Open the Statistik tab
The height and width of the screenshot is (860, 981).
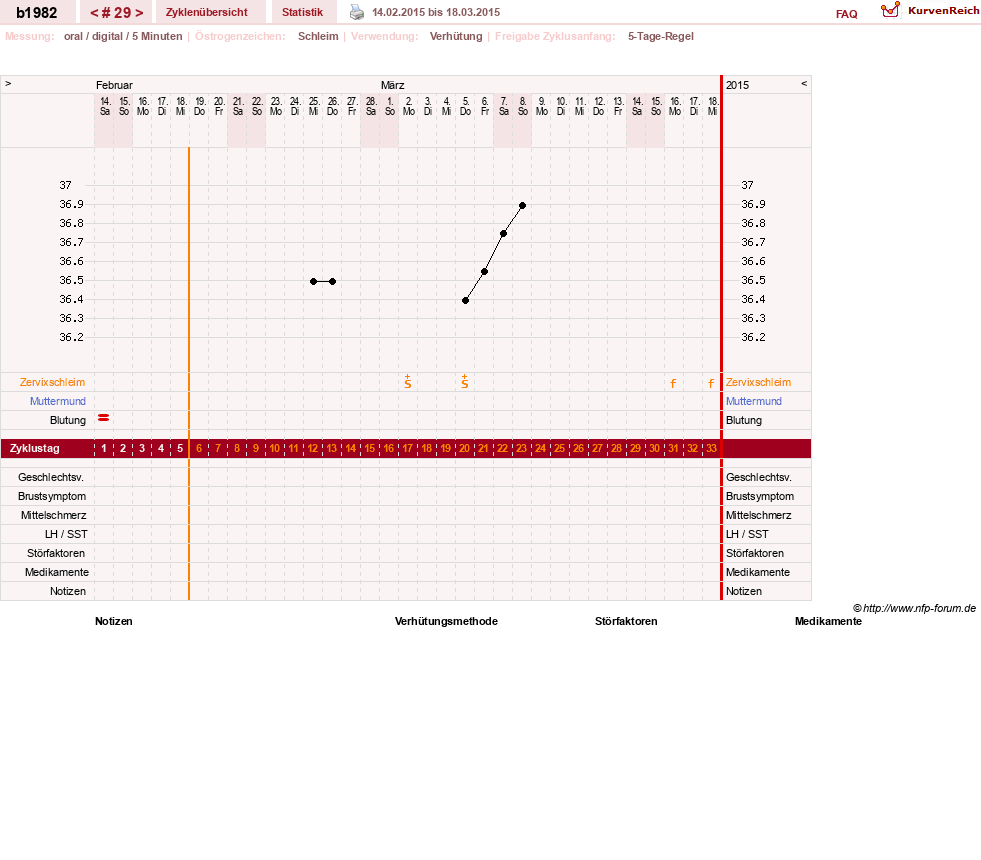coord(302,12)
